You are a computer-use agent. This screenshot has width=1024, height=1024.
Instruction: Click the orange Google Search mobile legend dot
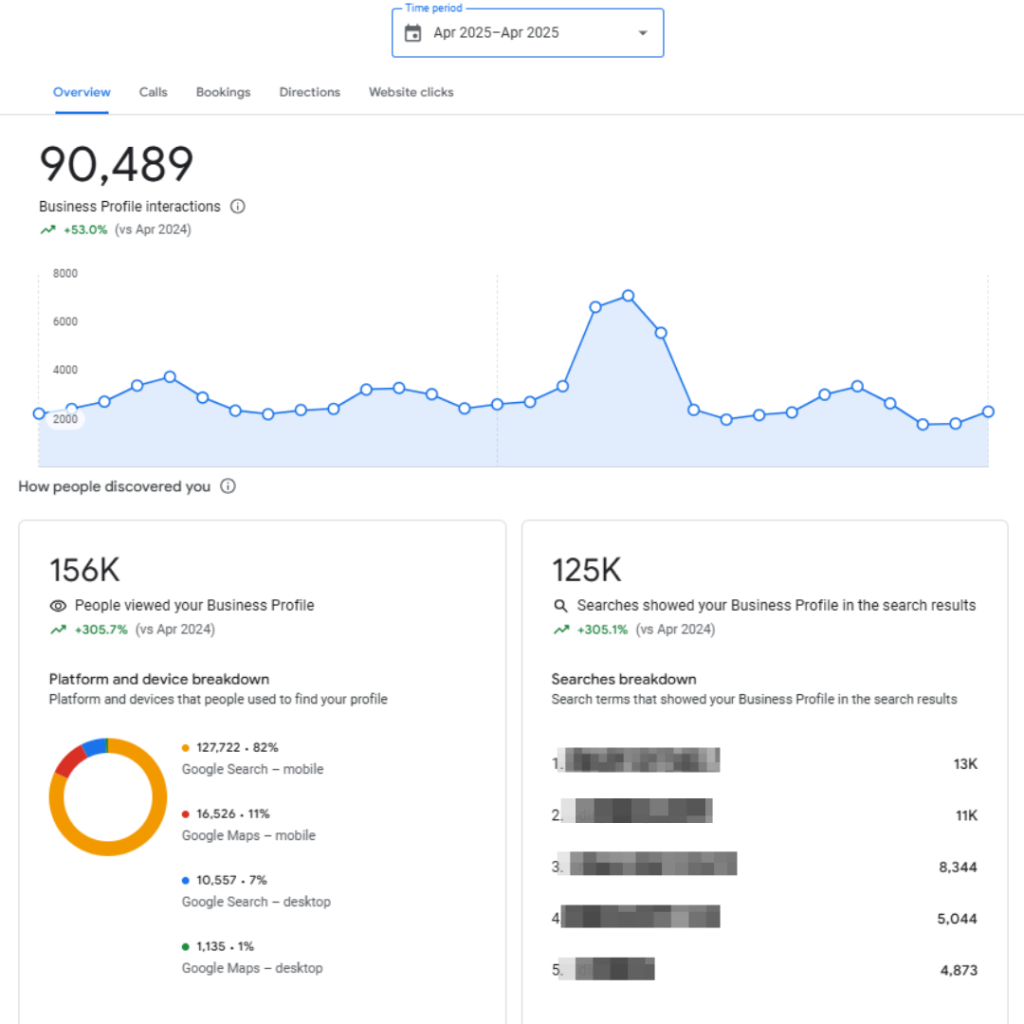(185, 748)
